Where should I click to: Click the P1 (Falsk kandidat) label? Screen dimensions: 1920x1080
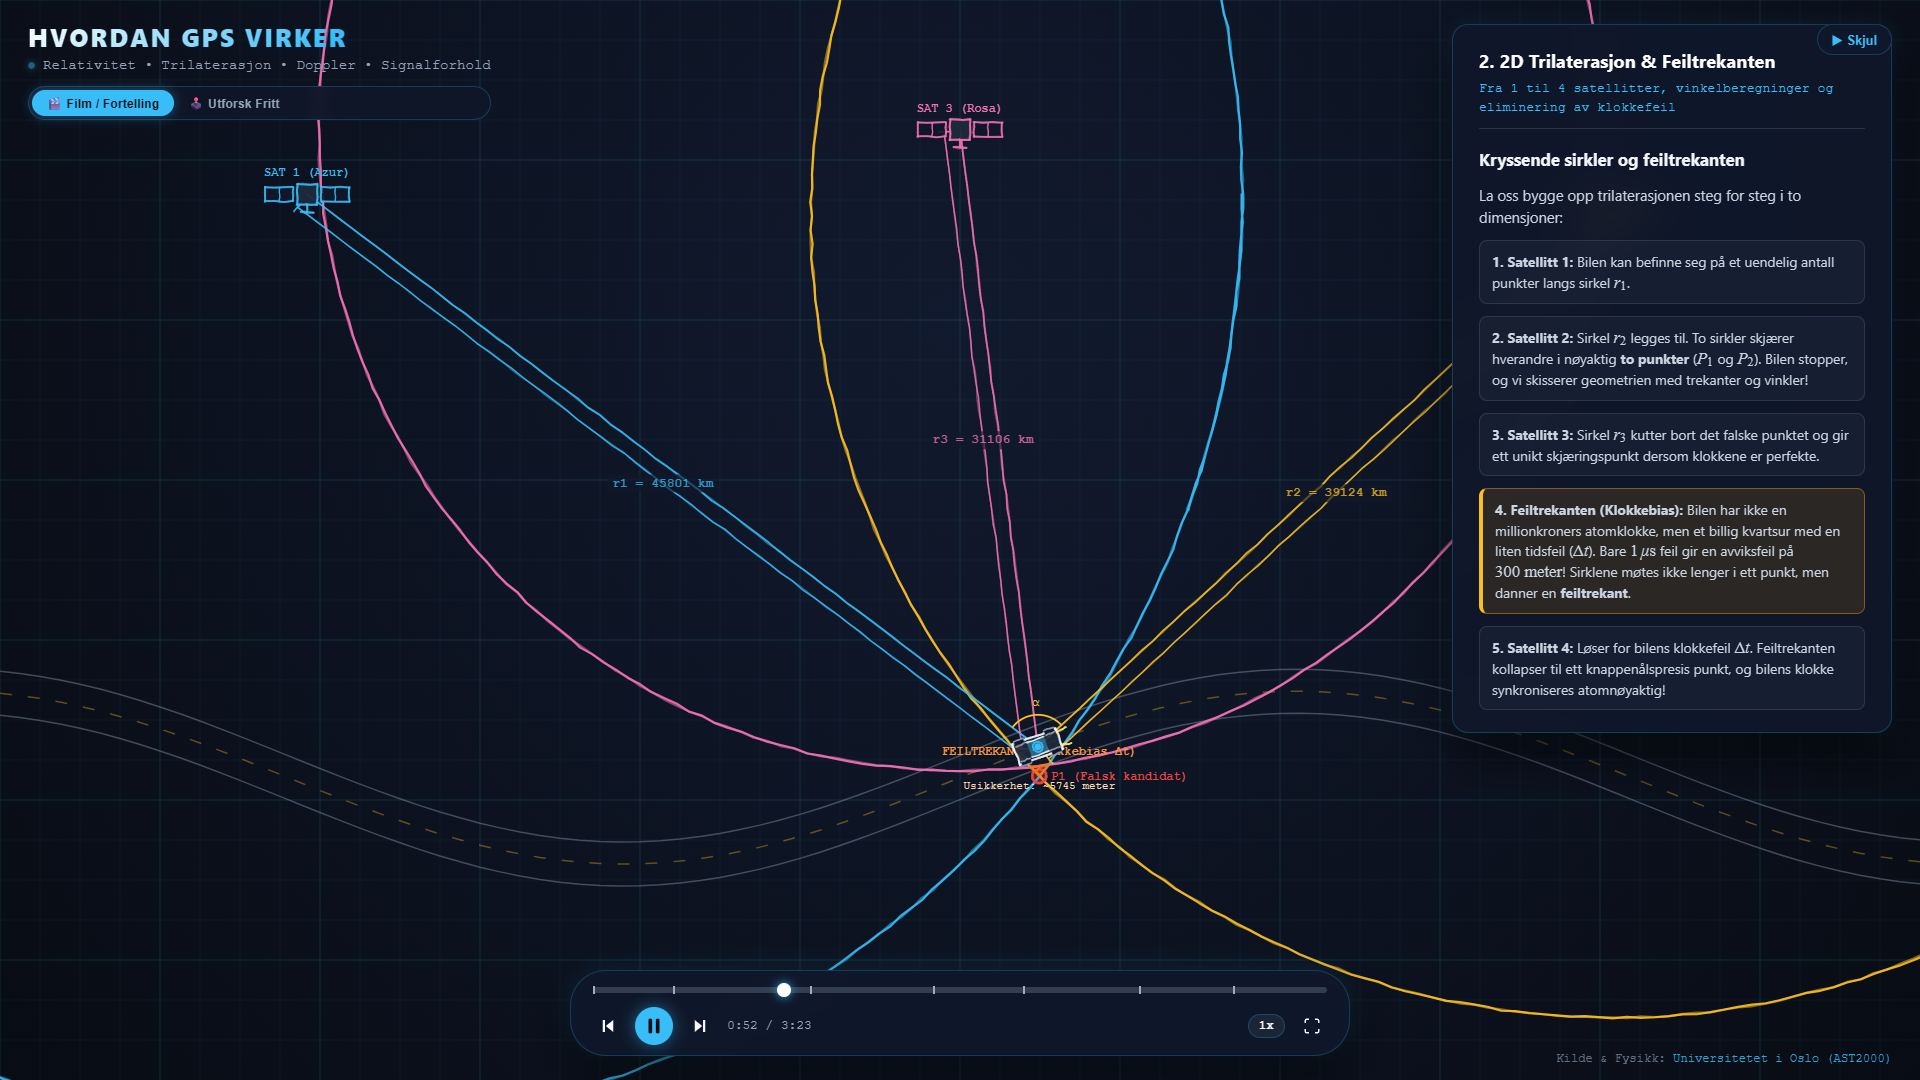pyautogui.click(x=1119, y=776)
